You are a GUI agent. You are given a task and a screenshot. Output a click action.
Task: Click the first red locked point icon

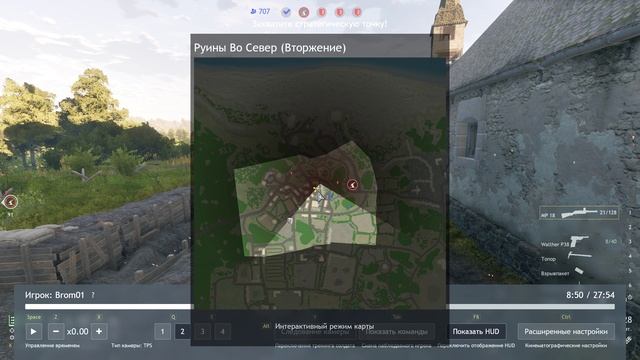[322, 12]
